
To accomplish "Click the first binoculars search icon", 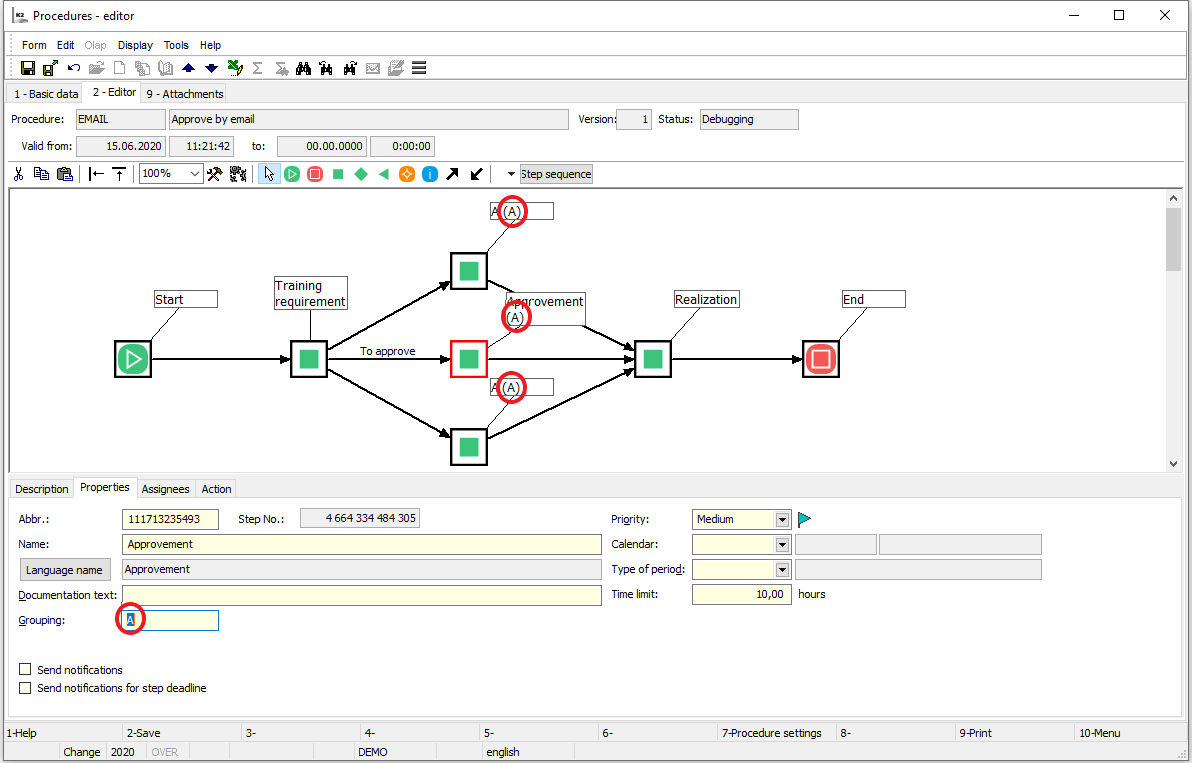I will pyautogui.click(x=303, y=68).
